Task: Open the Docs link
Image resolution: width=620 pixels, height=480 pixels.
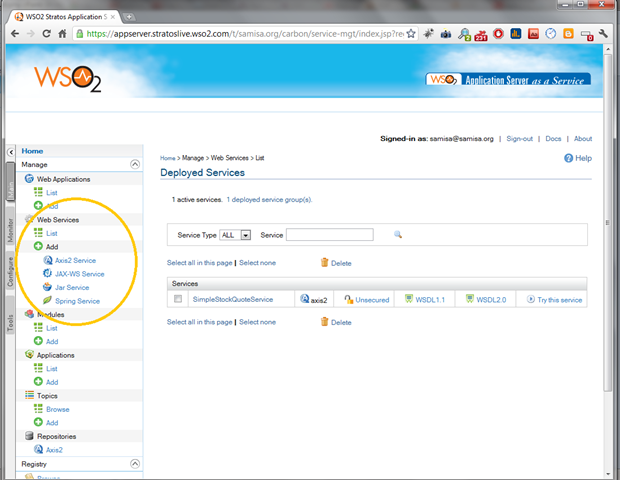Action: (x=553, y=138)
